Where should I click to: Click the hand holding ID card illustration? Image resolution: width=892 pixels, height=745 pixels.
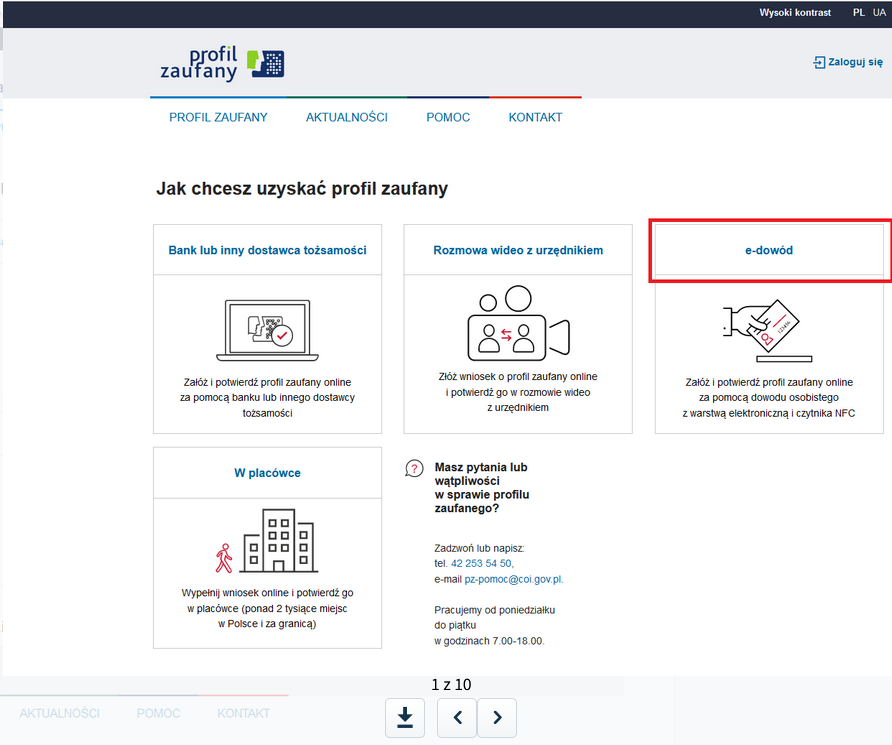[x=767, y=330]
